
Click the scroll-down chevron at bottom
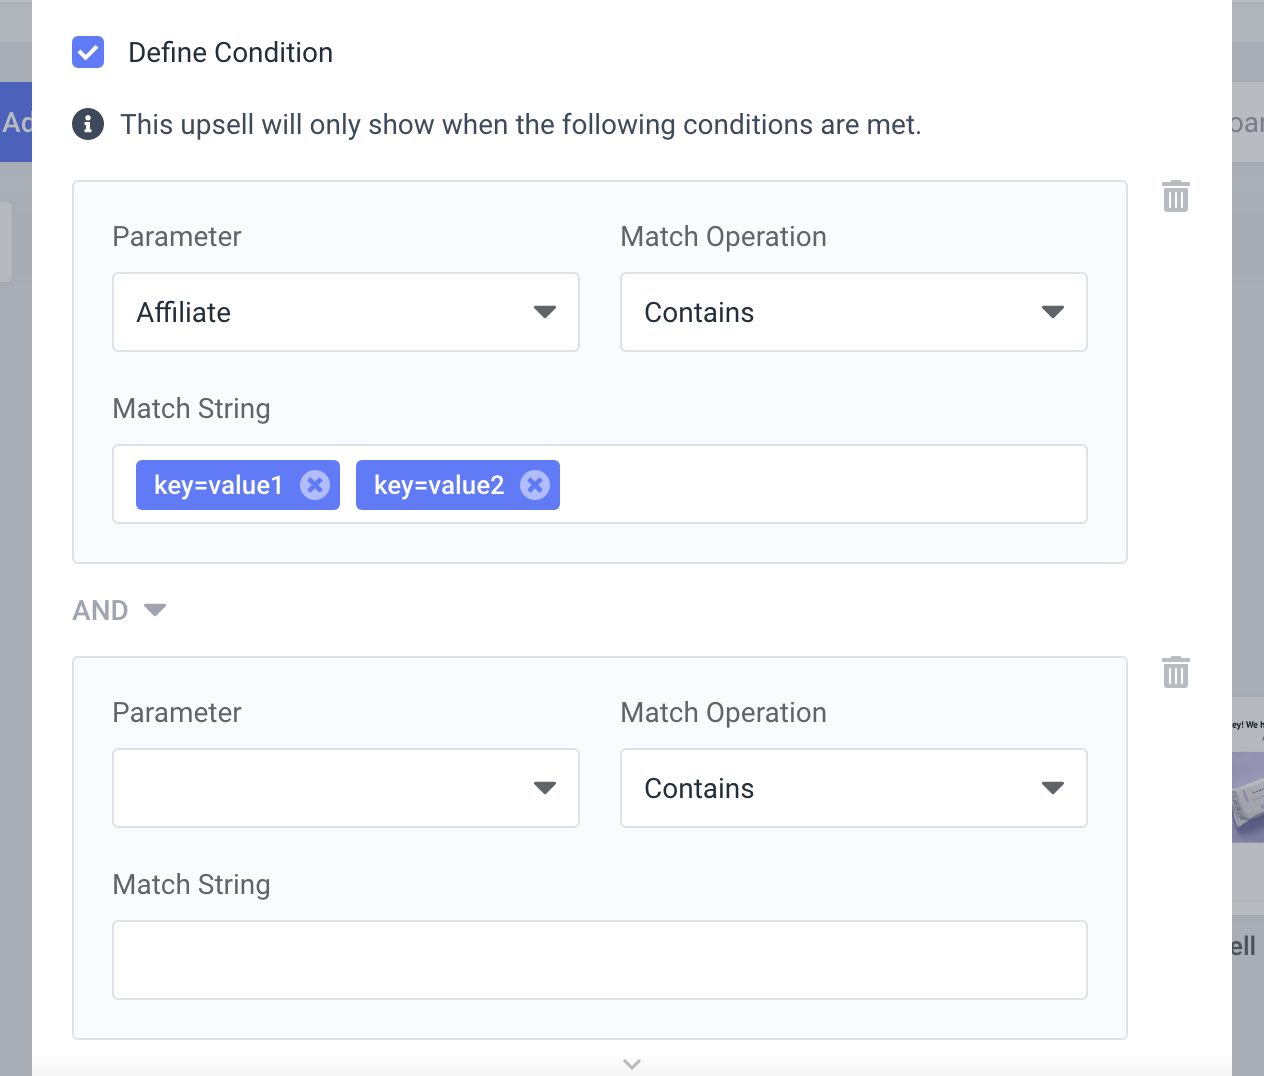click(632, 1064)
